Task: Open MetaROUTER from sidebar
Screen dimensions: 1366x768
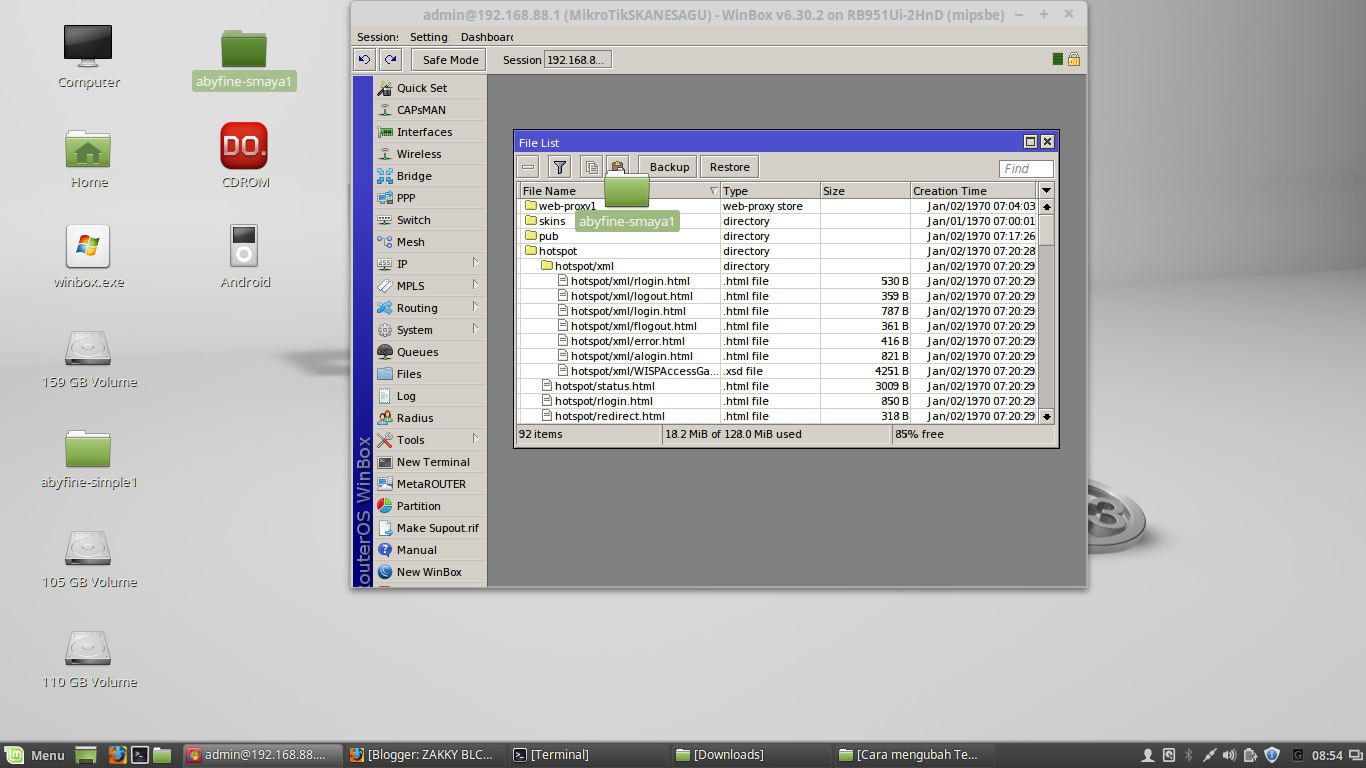Action: (430, 484)
